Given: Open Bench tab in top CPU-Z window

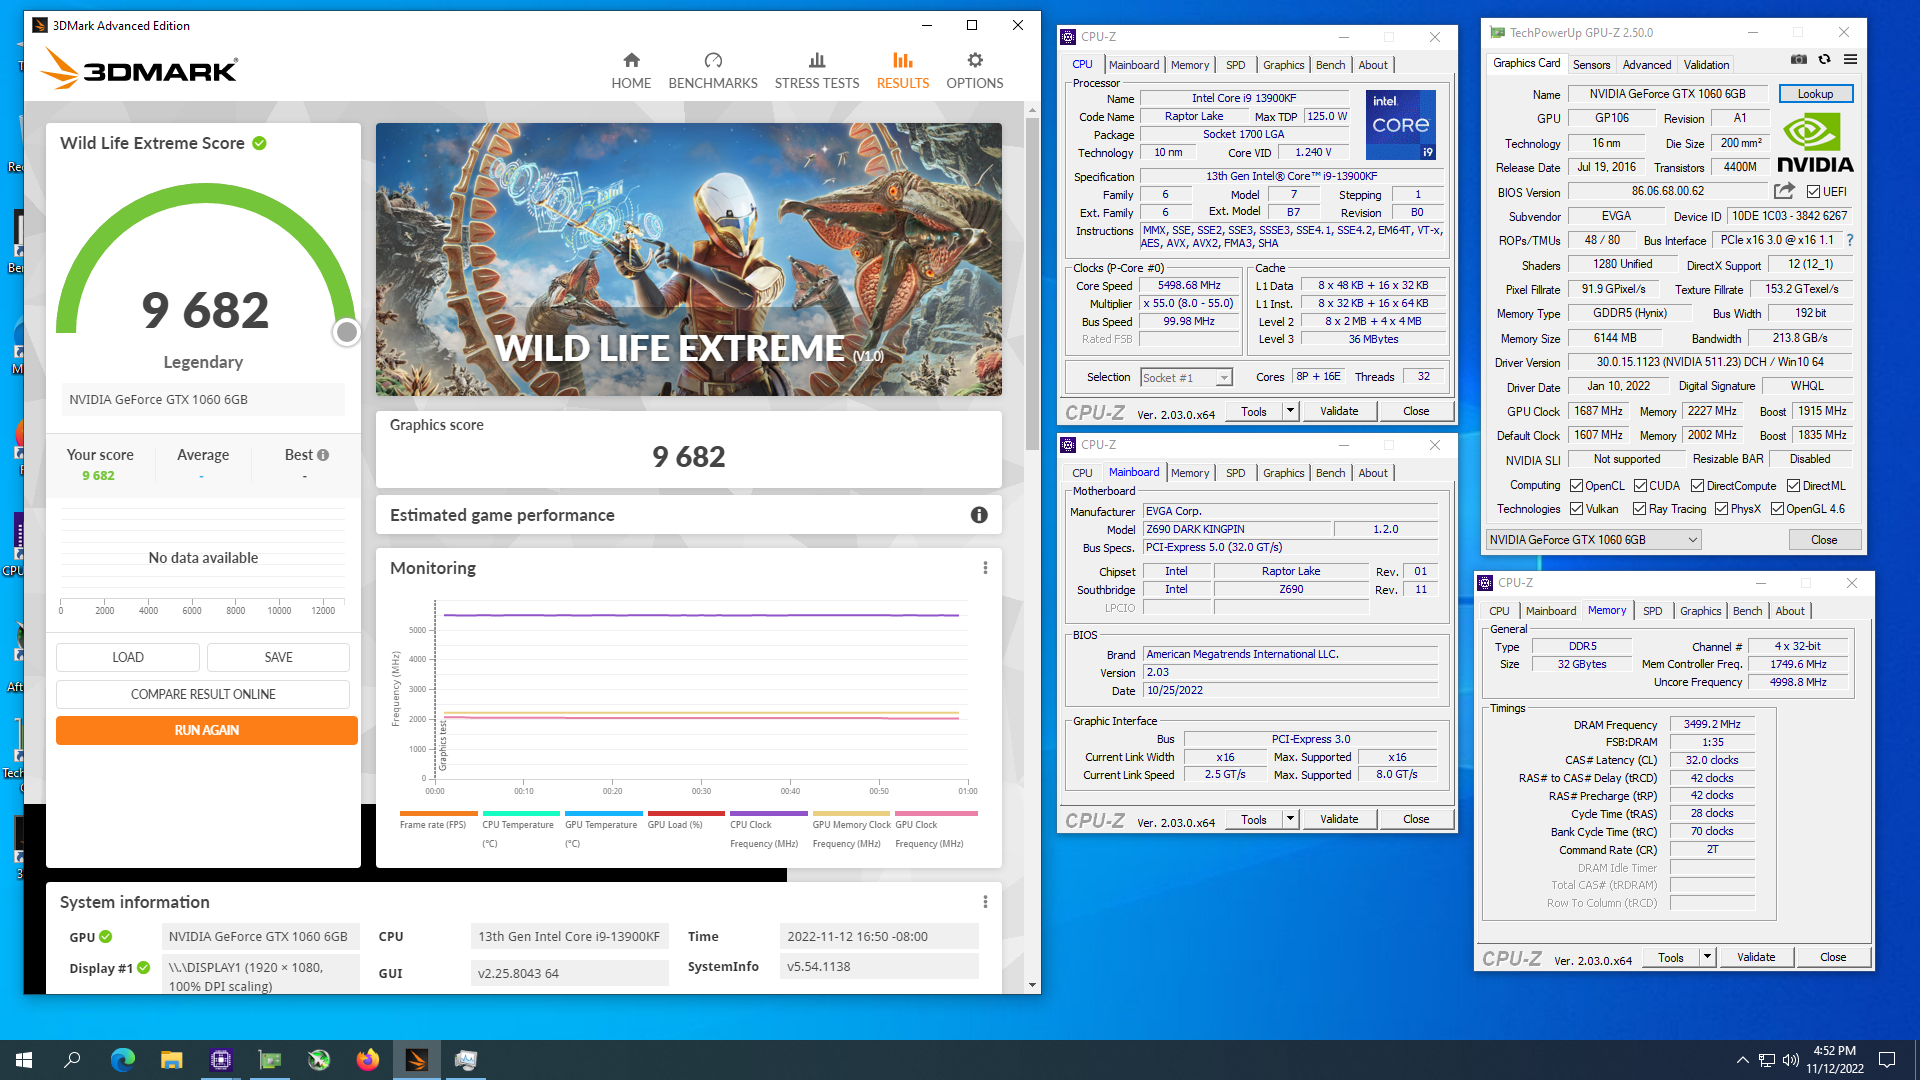Looking at the screenshot, I should point(1330,65).
